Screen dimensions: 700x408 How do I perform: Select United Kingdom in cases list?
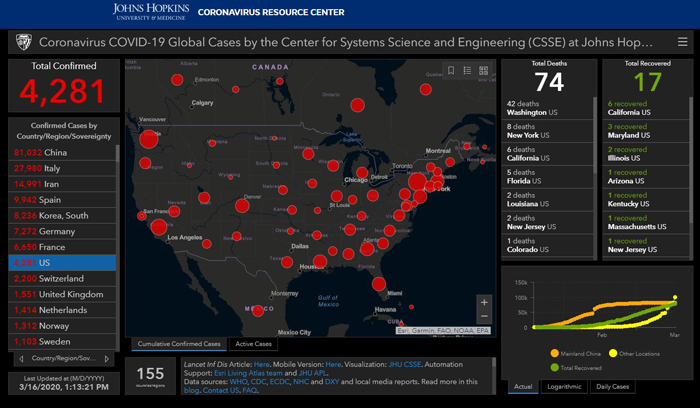[62, 294]
